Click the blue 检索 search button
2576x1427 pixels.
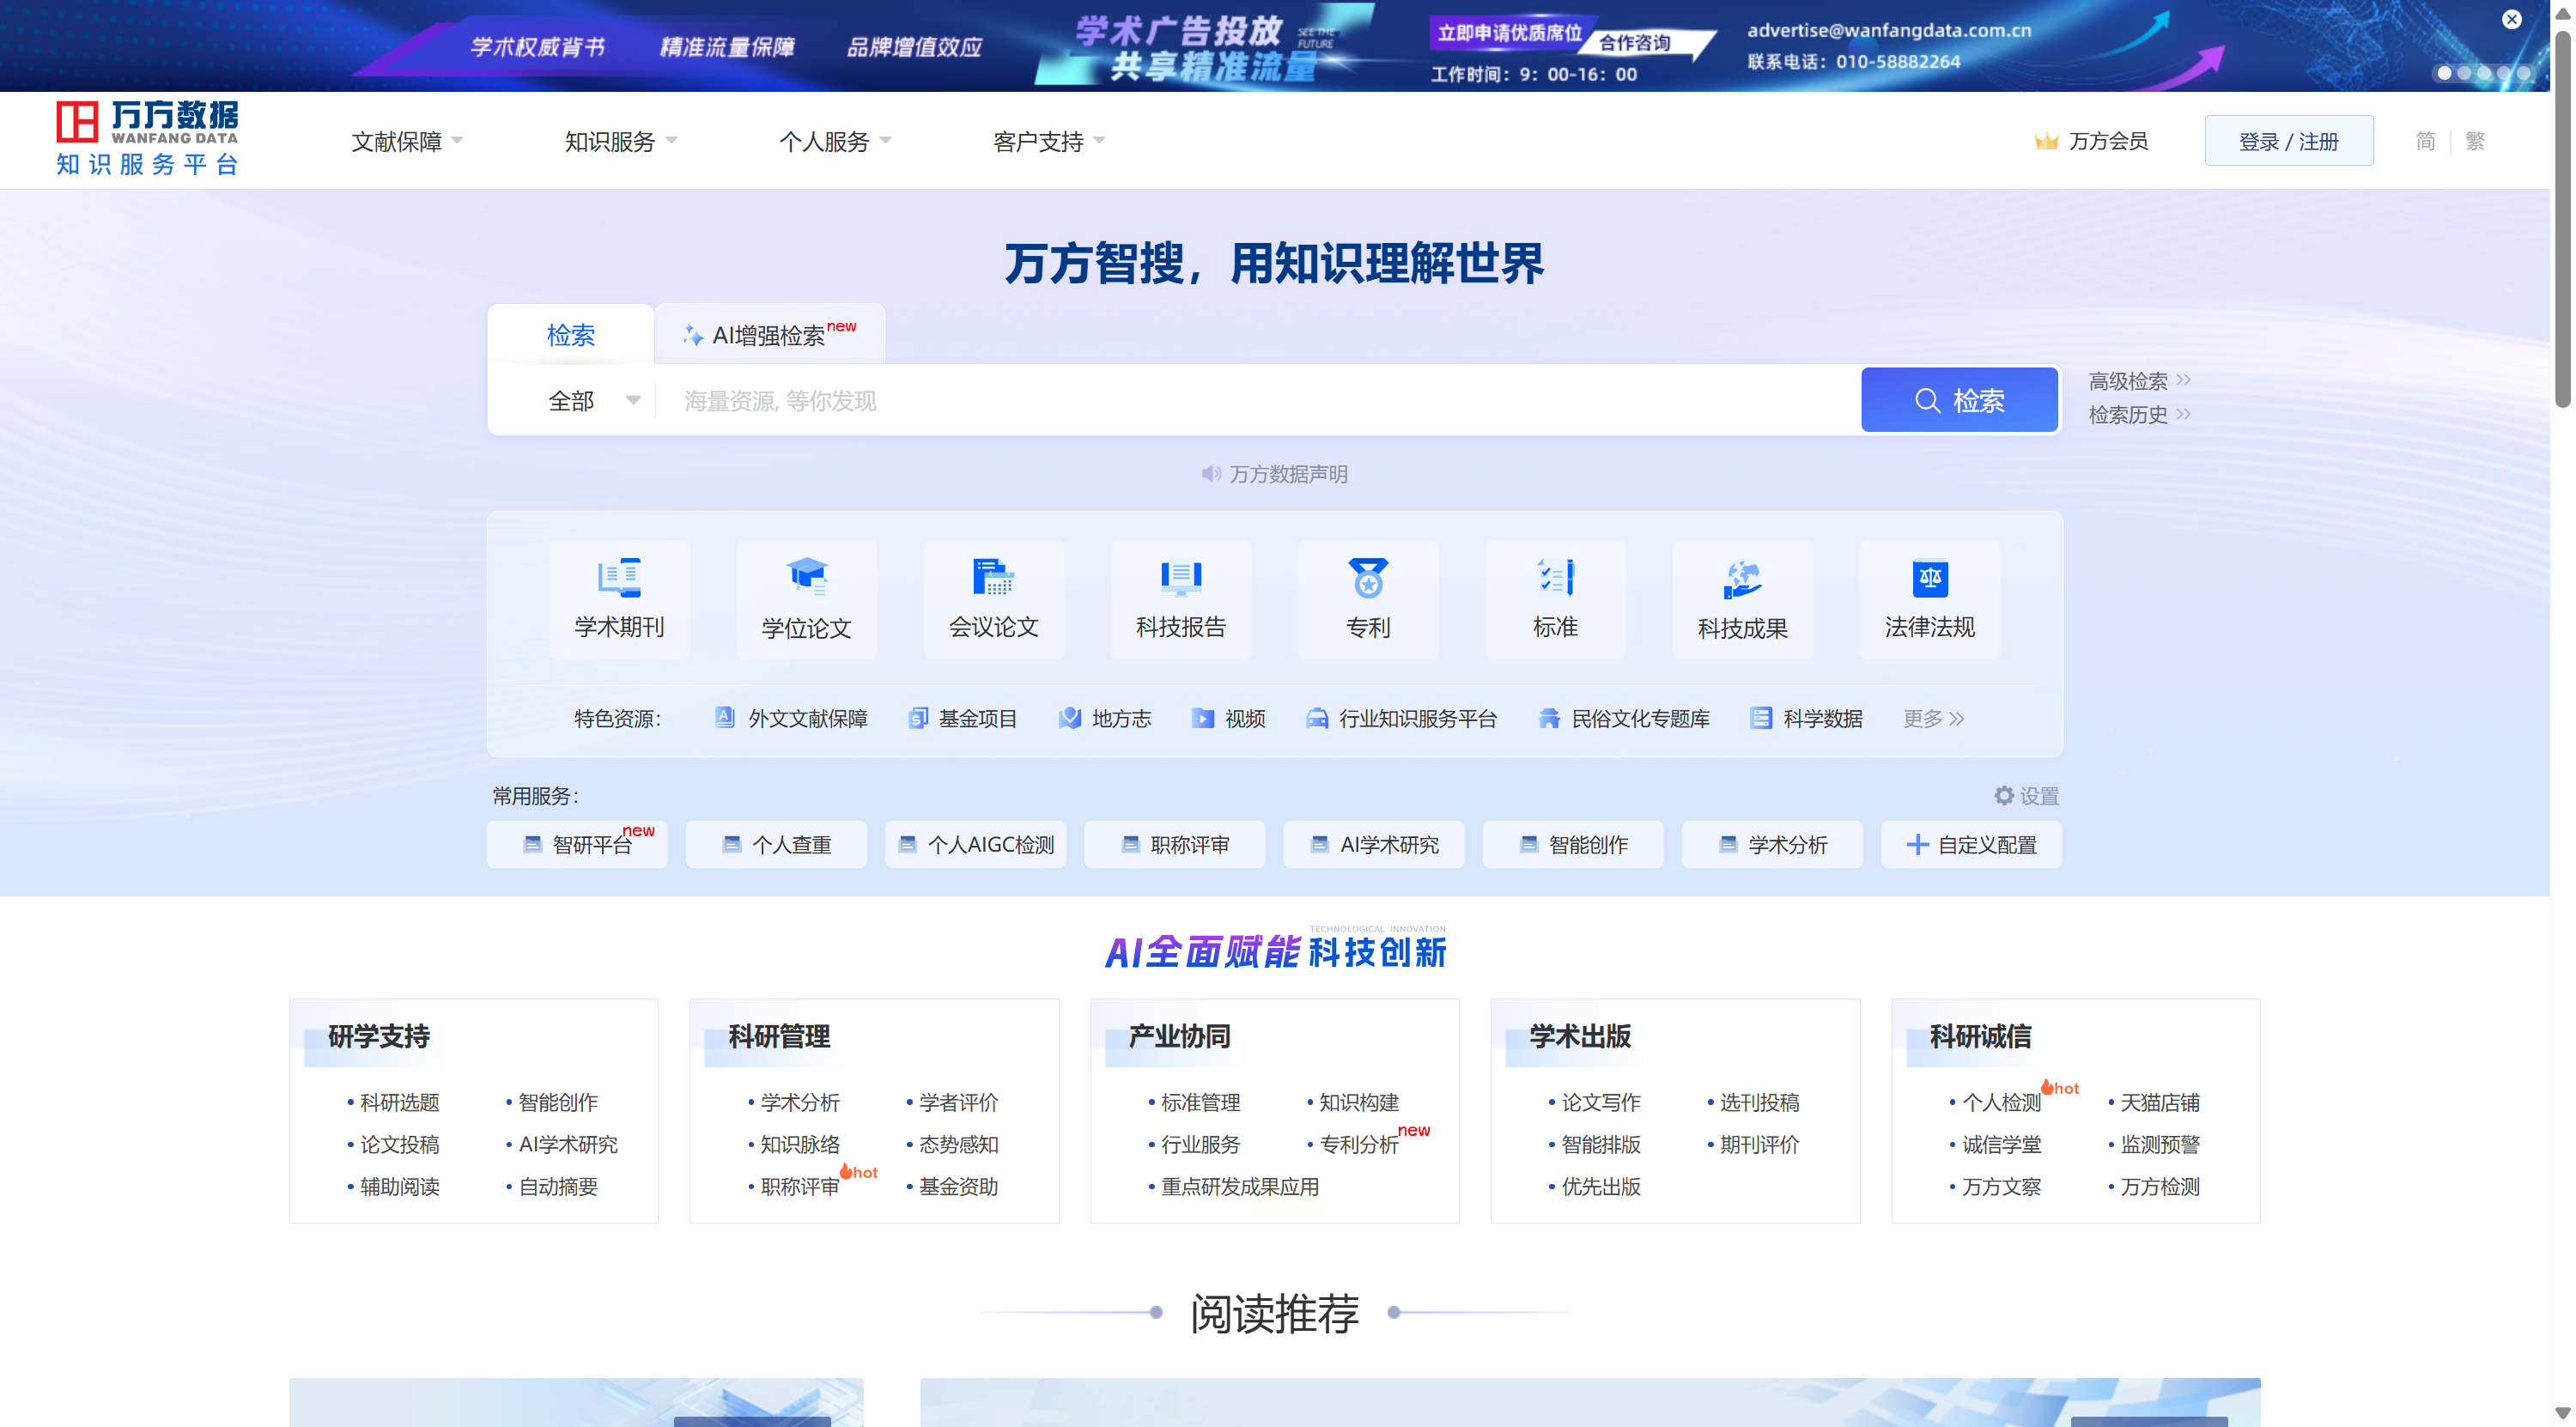coord(1959,400)
